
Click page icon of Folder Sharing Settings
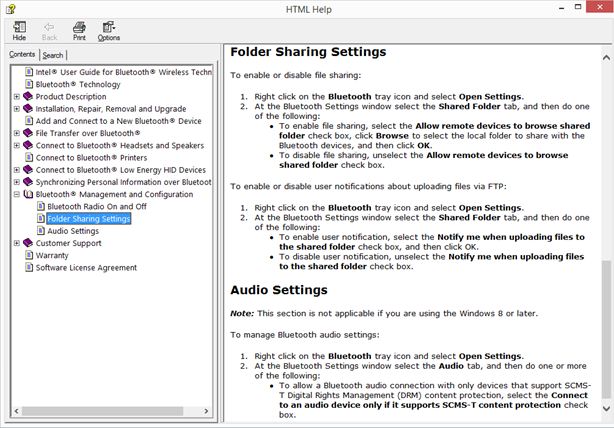coord(41,218)
